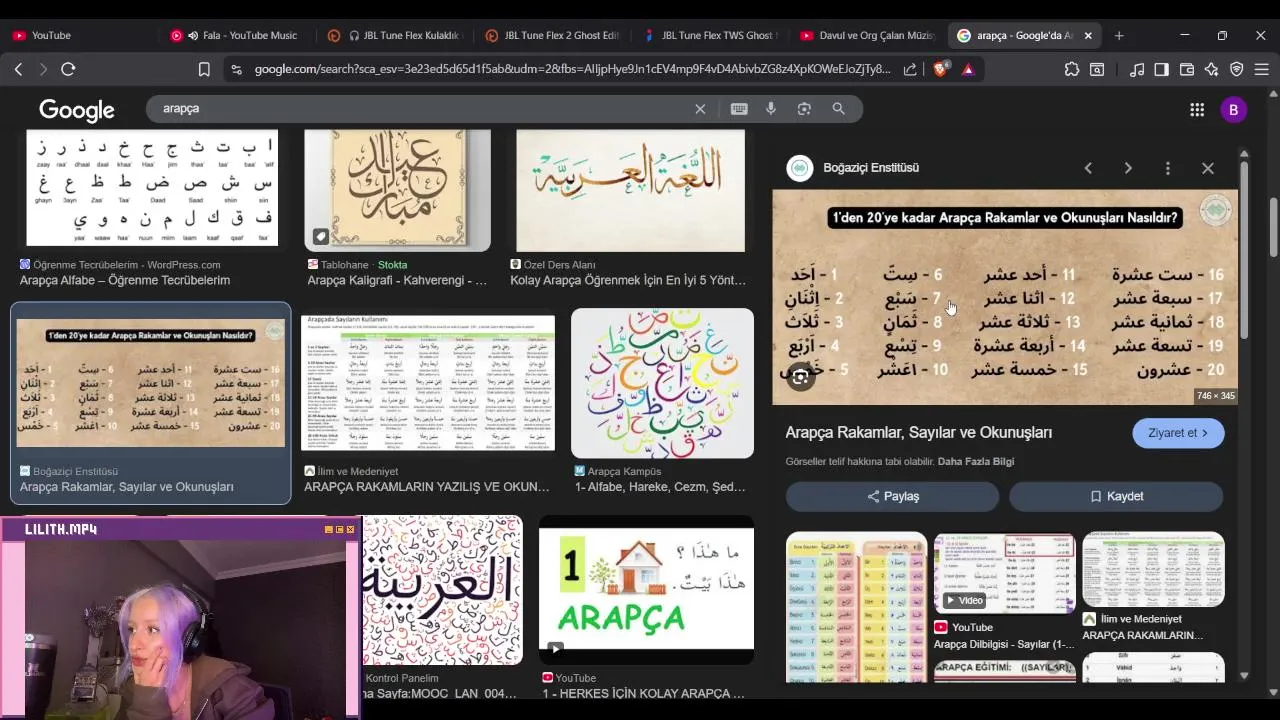Open a new browser tab
This screenshot has width=1280, height=720.
pos(1119,35)
